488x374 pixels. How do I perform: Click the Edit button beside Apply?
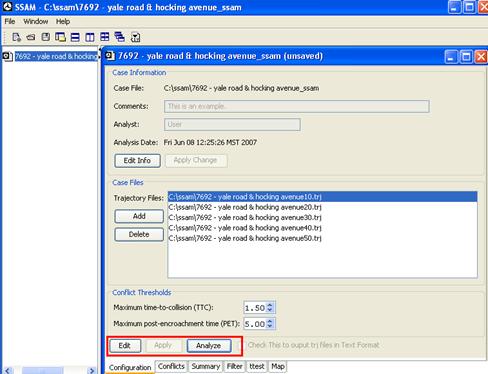[x=125, y=346]
